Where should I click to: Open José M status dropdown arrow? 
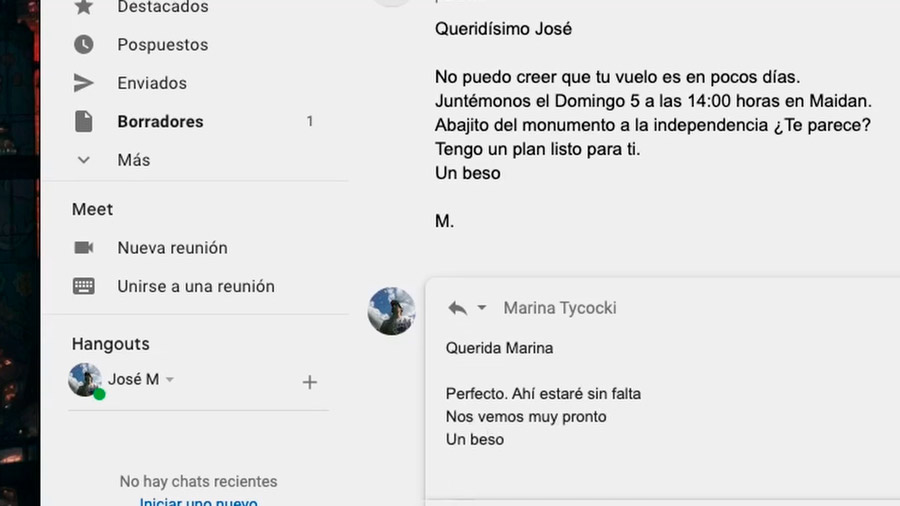click(x=170, y=379)
